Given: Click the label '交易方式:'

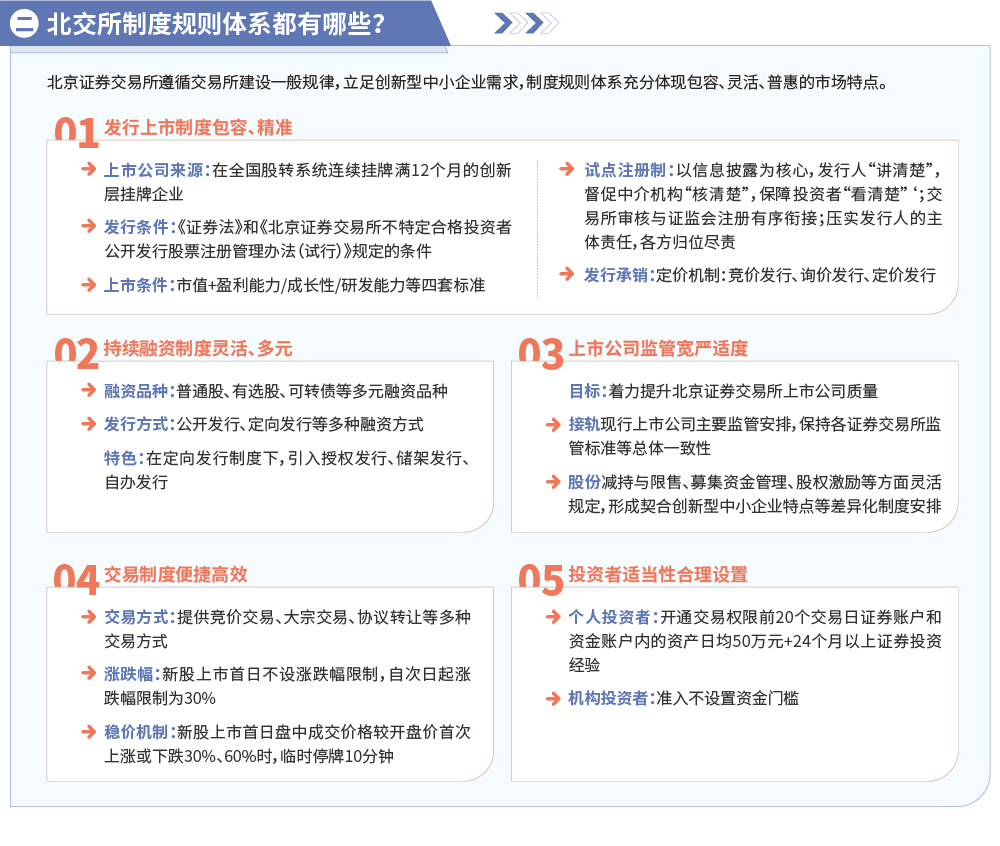Looking at the screenshot, I should [140, 617].
